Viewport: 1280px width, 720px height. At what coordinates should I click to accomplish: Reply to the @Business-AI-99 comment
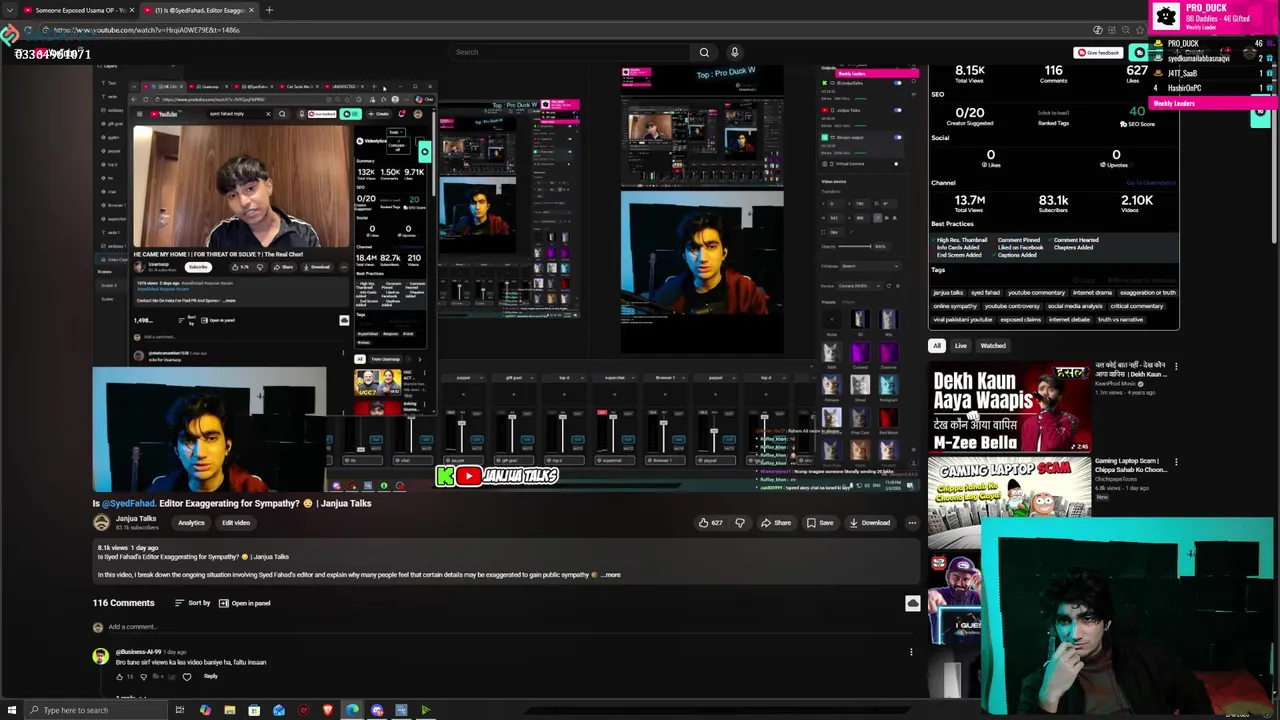point(210,677)
